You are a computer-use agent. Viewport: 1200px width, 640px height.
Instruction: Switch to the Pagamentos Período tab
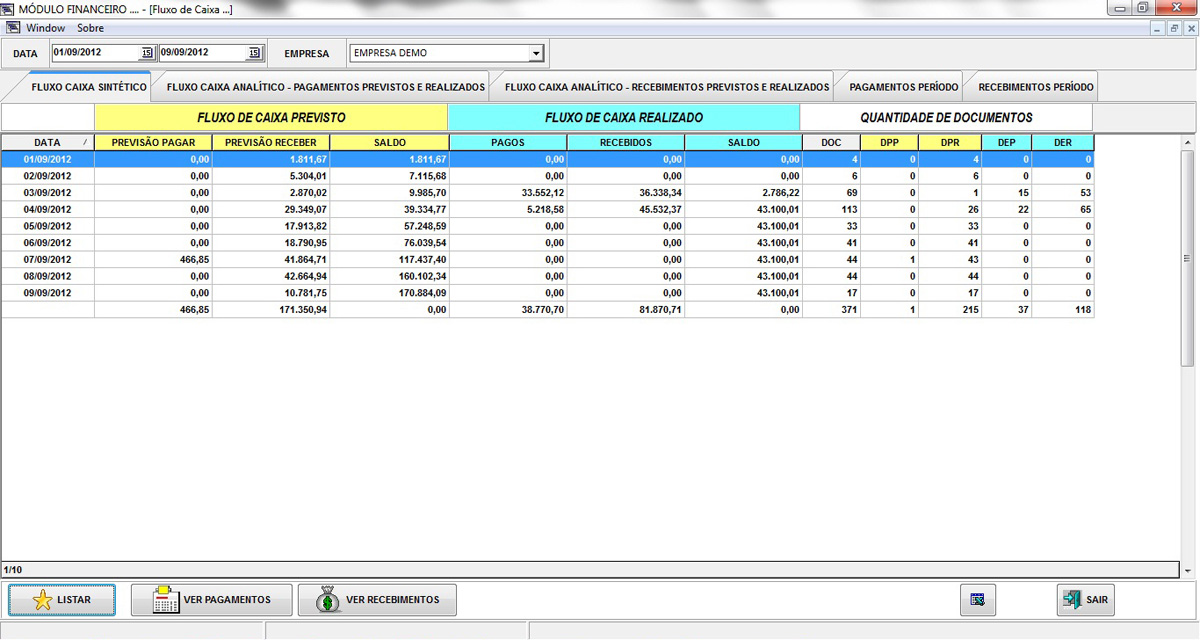tap(903, 87)
